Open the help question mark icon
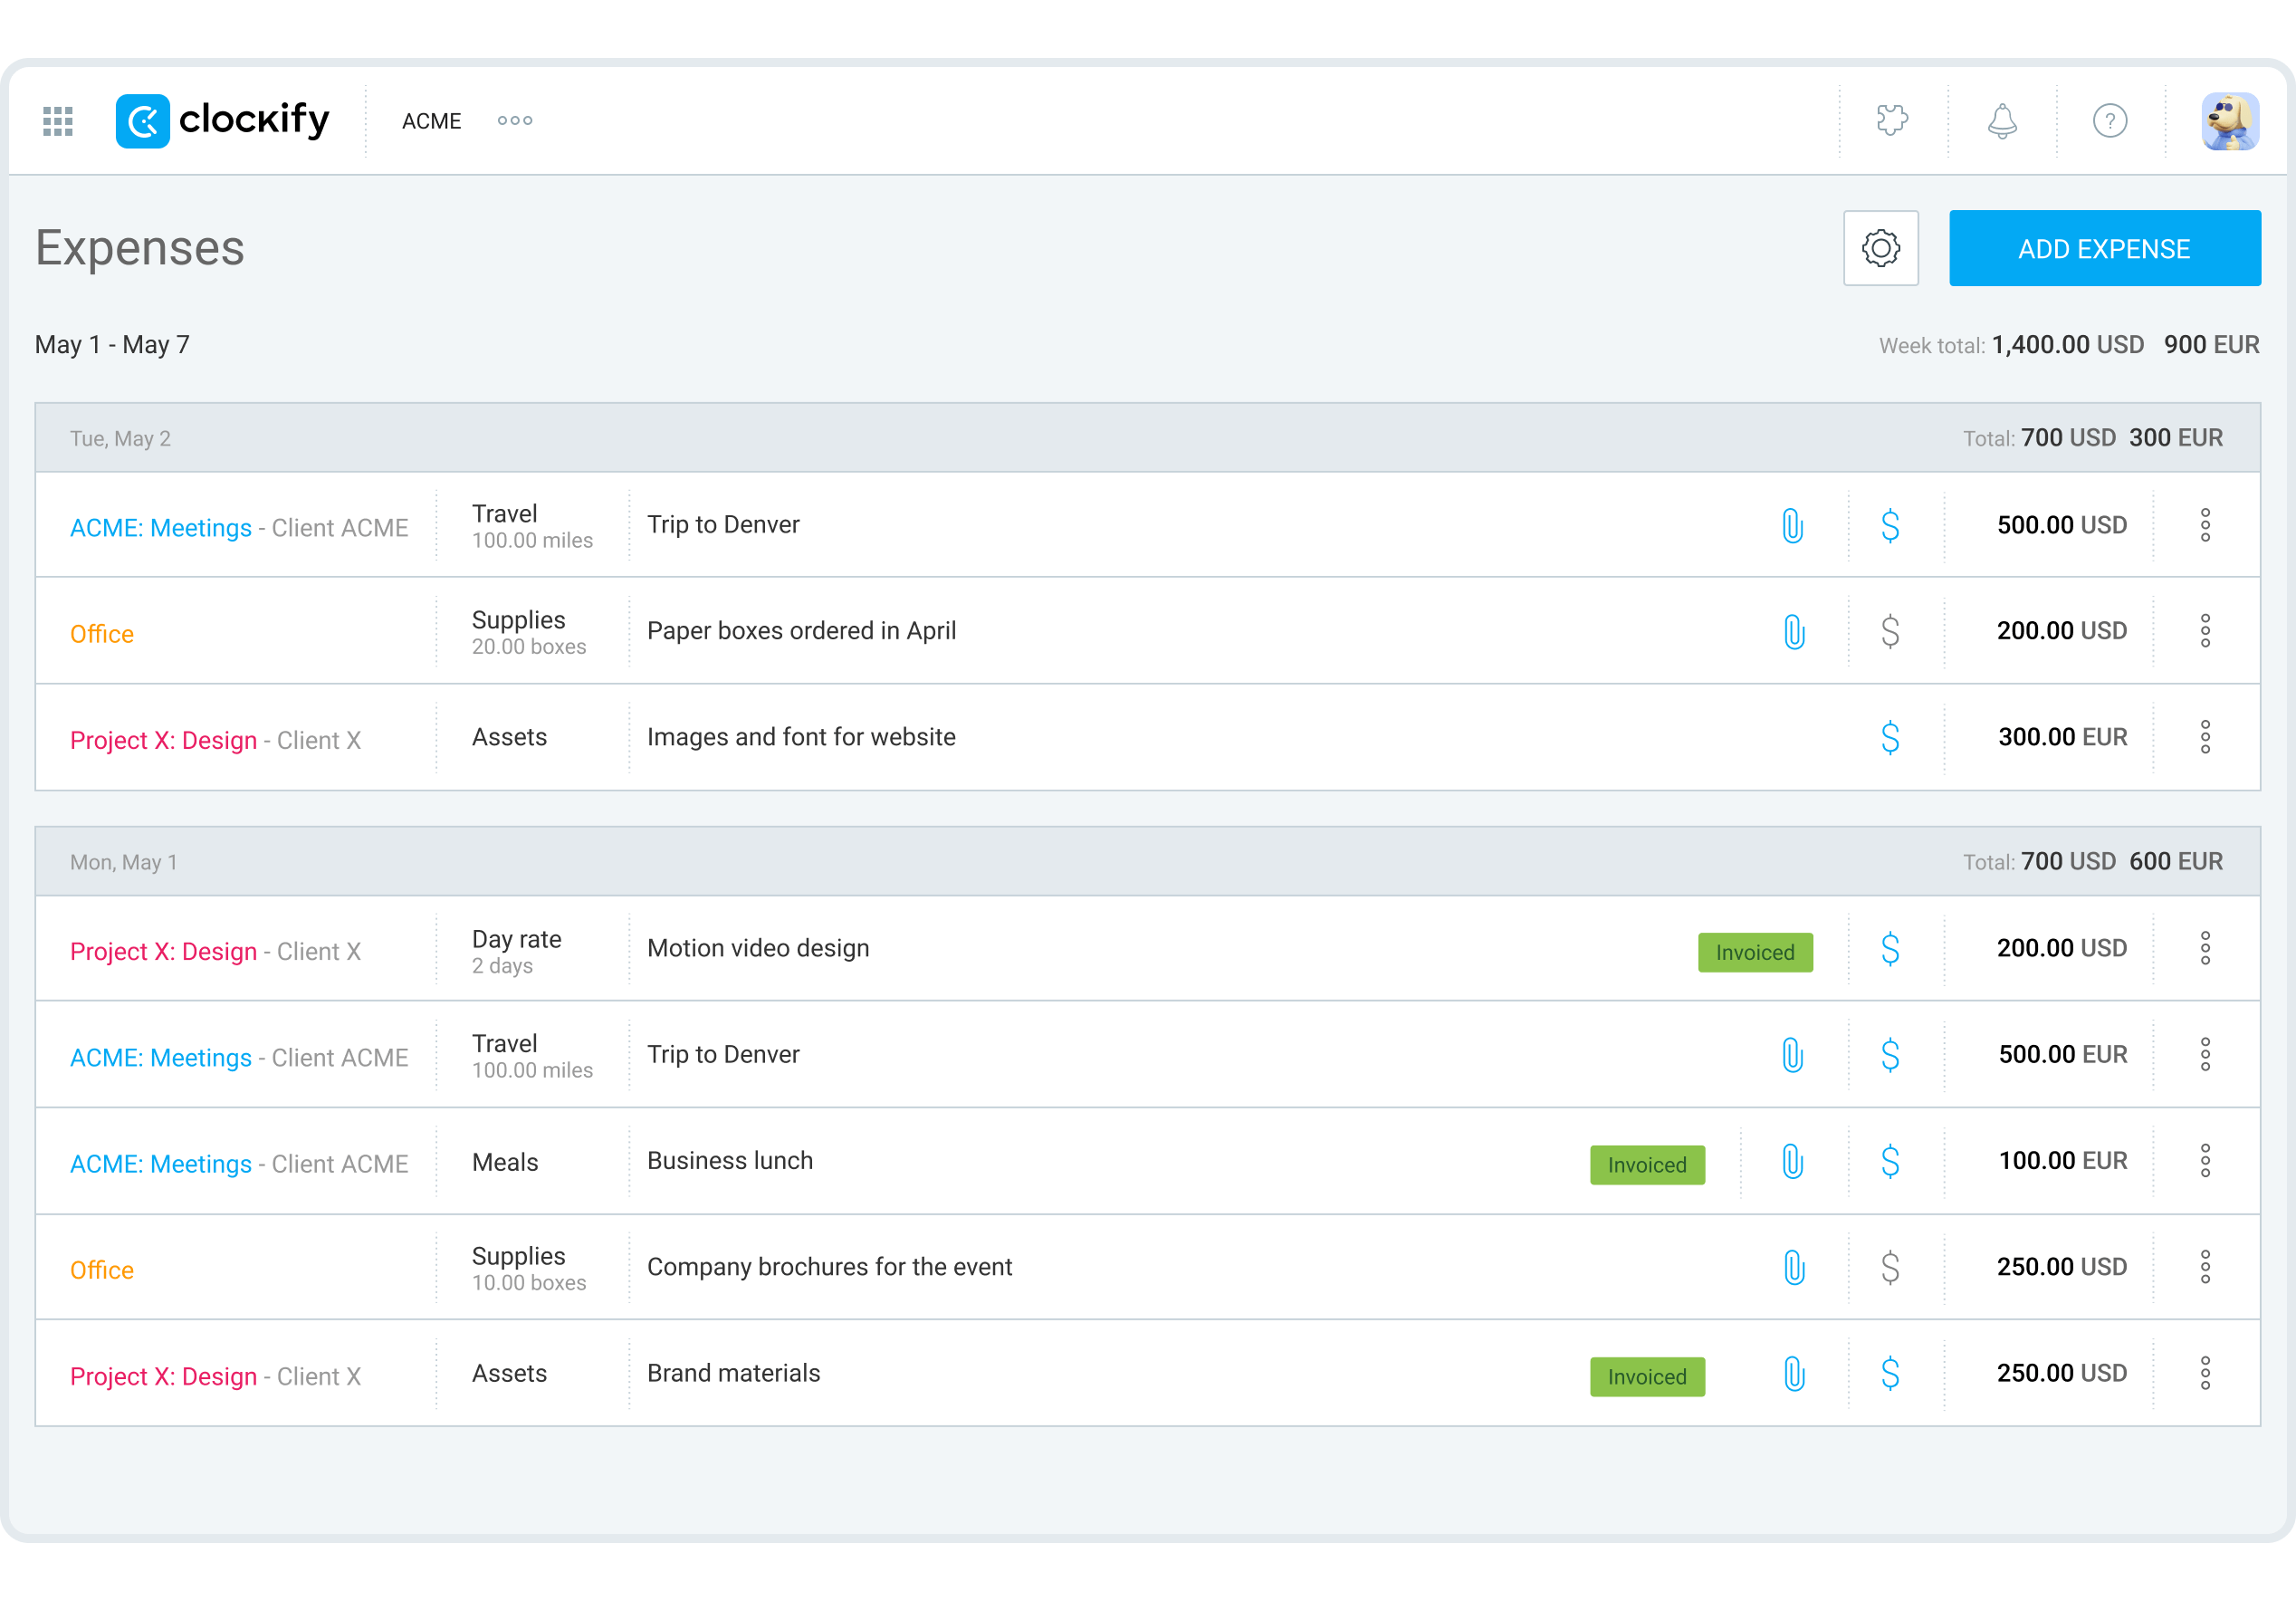2296x1601 pixels. pos(2109,121)
